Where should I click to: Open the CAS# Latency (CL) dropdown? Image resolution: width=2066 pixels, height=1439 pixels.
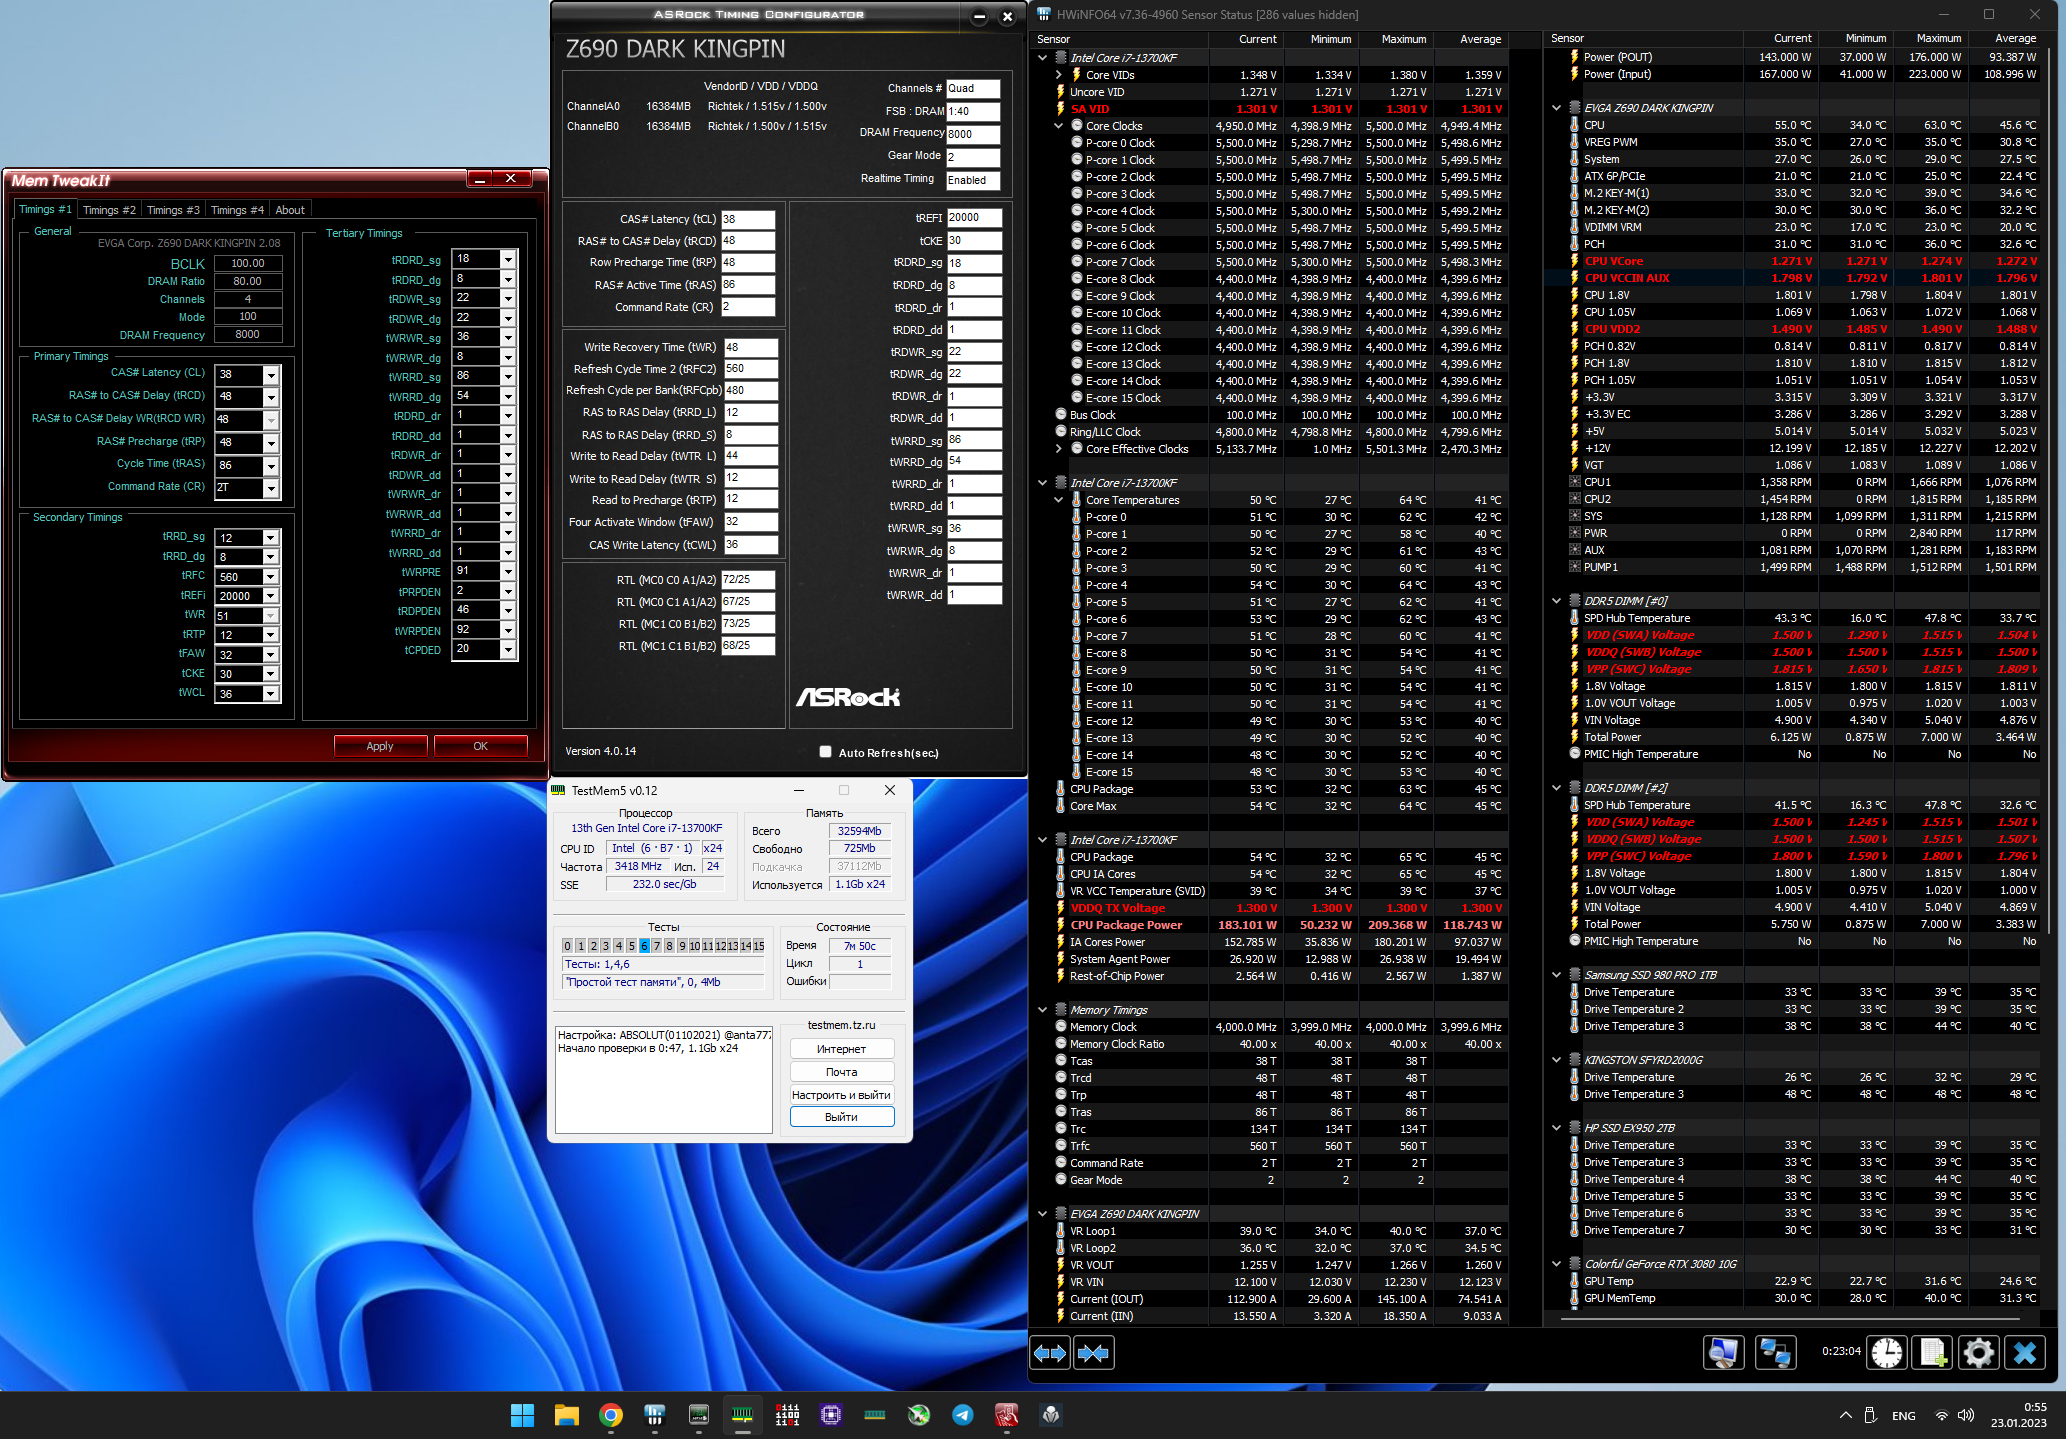(x=270, y=374)
